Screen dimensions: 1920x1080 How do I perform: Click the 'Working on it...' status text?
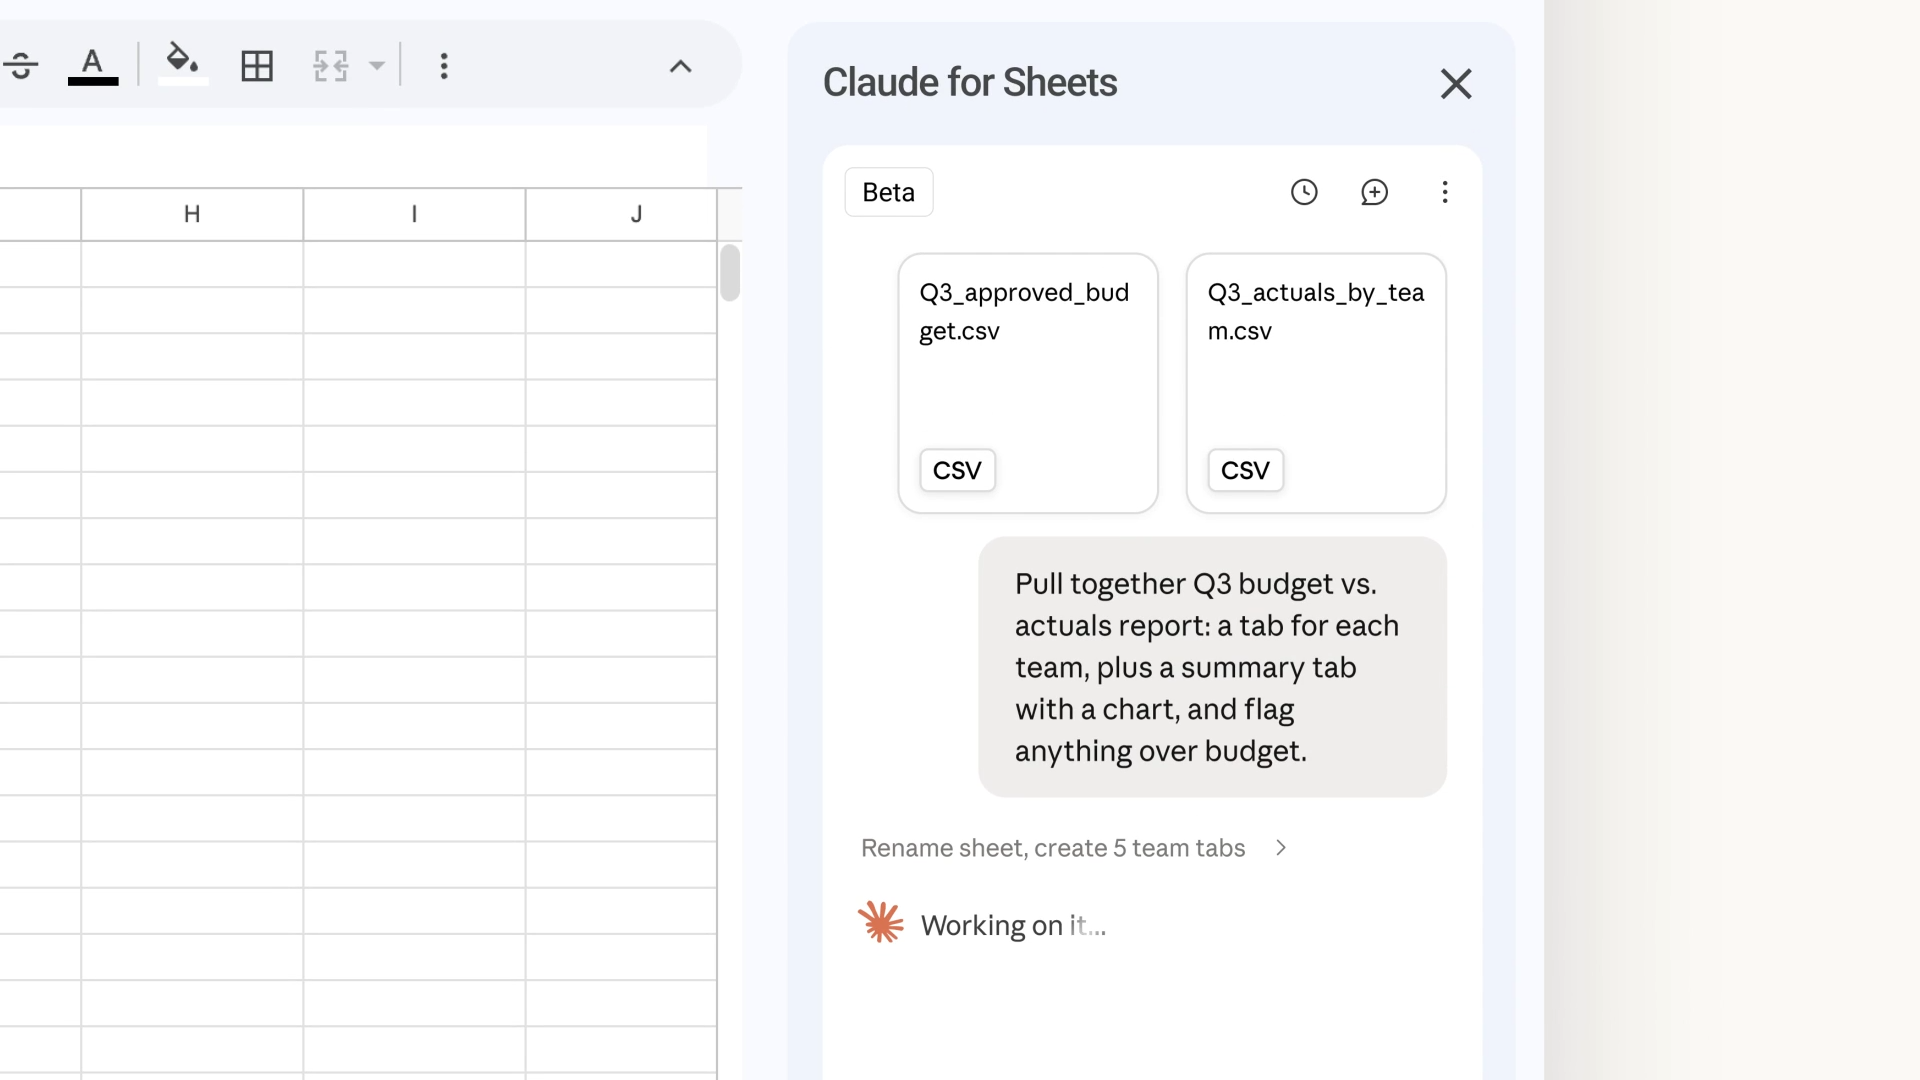click(1013, 926)
